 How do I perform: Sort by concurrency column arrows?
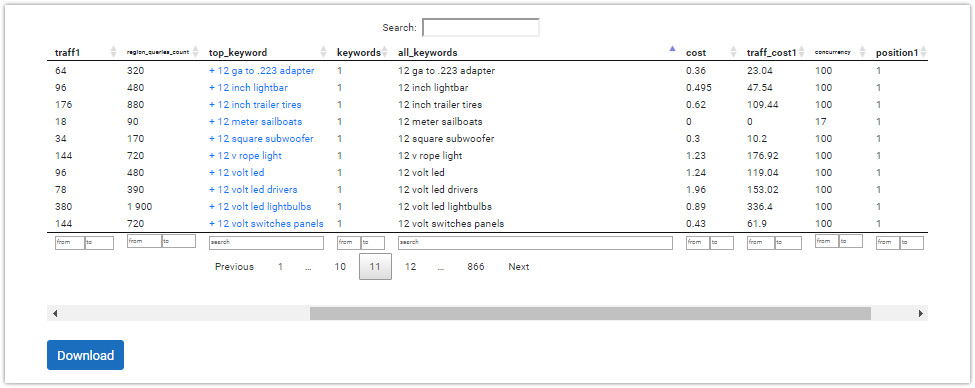coord(862,52)
